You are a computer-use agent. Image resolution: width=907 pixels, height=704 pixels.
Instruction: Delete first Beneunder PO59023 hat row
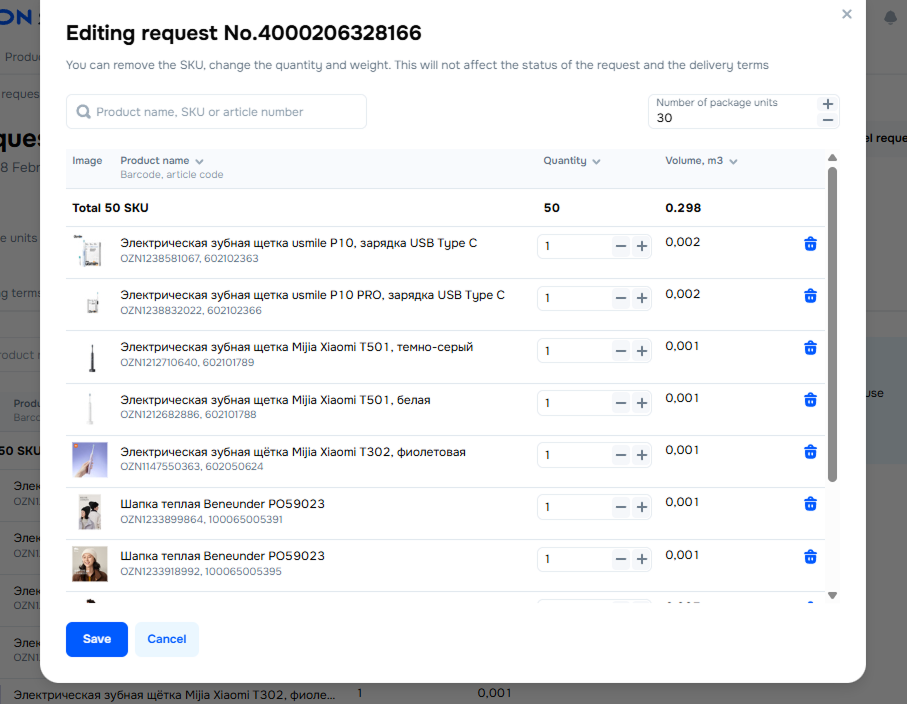[810, 504]
